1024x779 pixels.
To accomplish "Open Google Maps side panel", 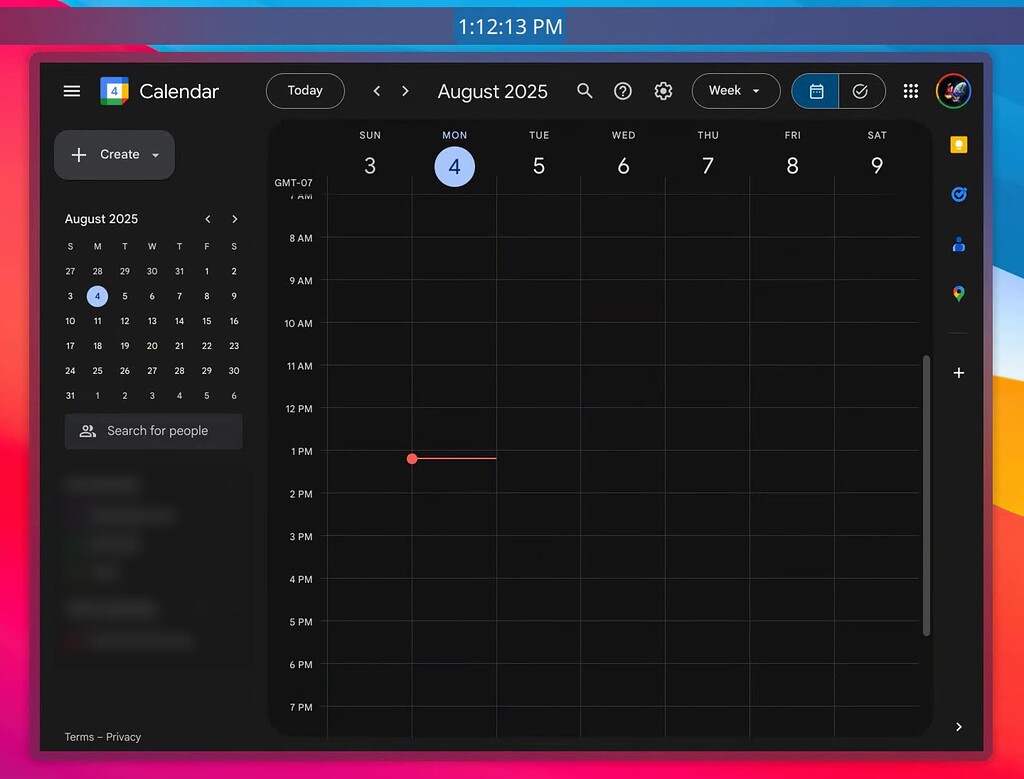I will click(959, 294).
